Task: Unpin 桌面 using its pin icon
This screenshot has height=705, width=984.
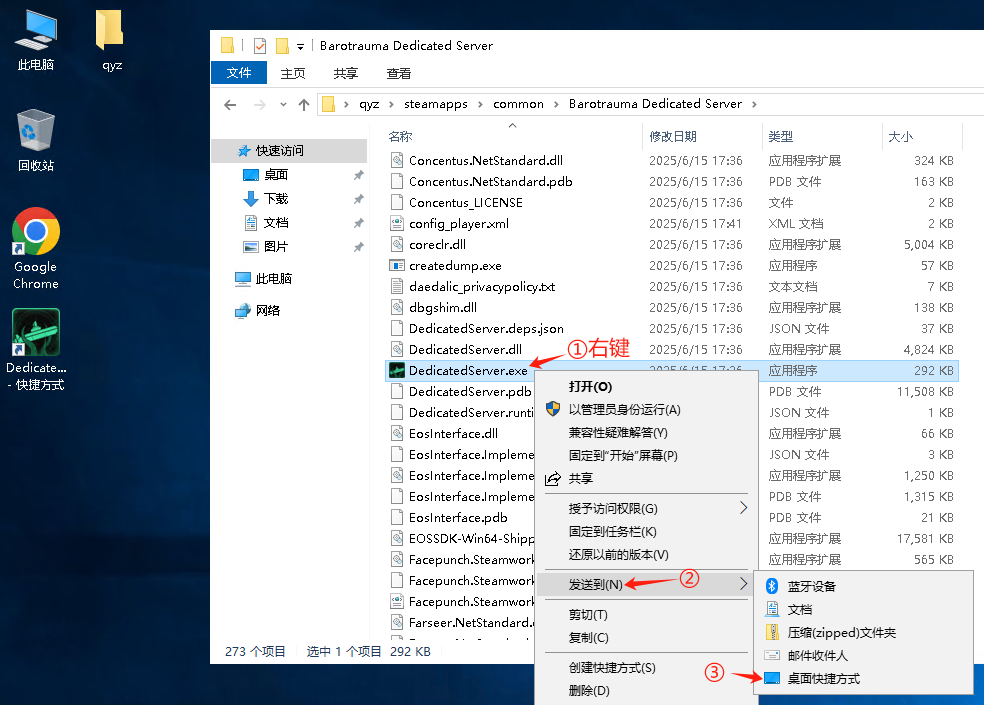Action: [358, 175]
